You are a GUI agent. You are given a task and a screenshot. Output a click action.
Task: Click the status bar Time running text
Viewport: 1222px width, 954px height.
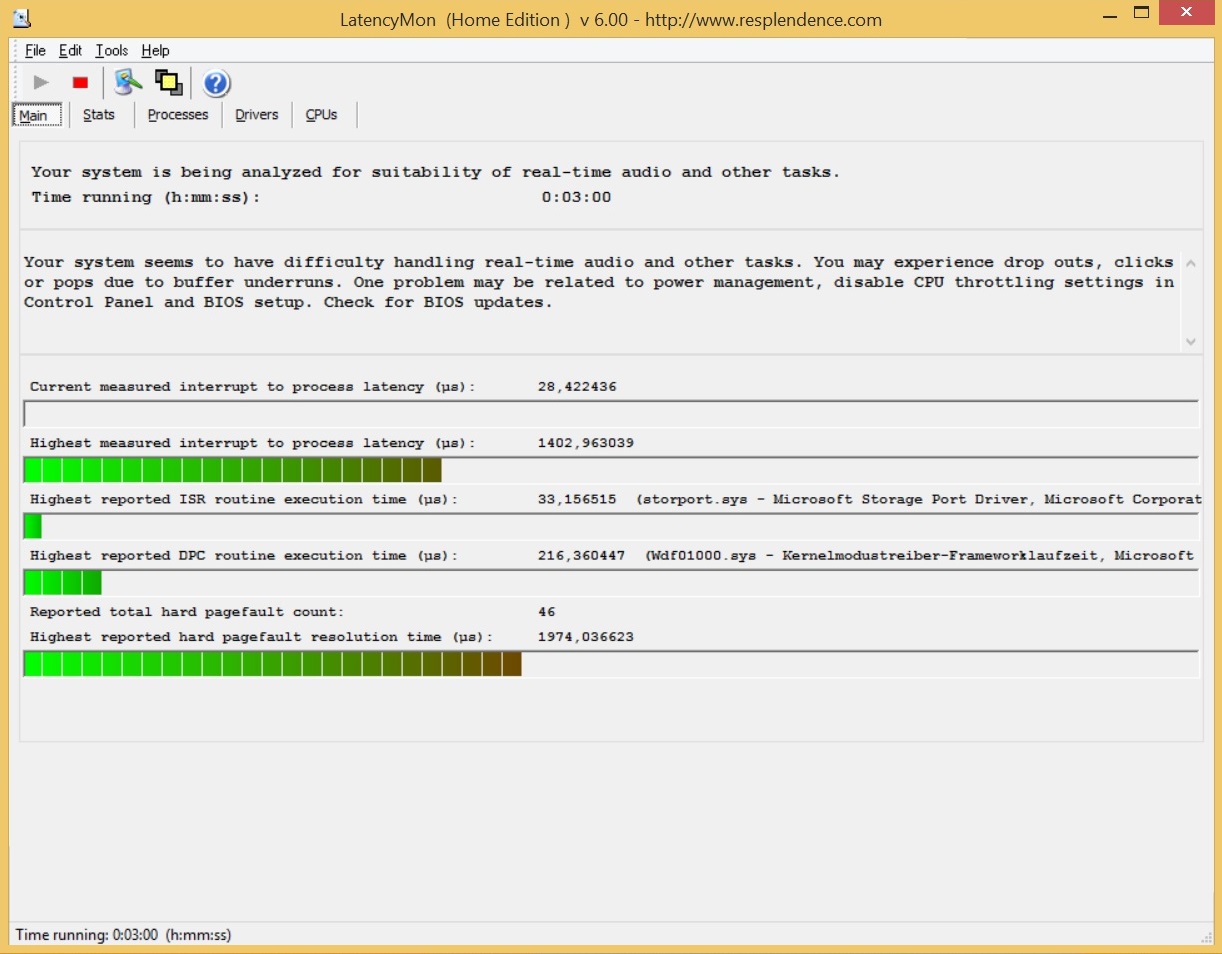tap(123, 935)
